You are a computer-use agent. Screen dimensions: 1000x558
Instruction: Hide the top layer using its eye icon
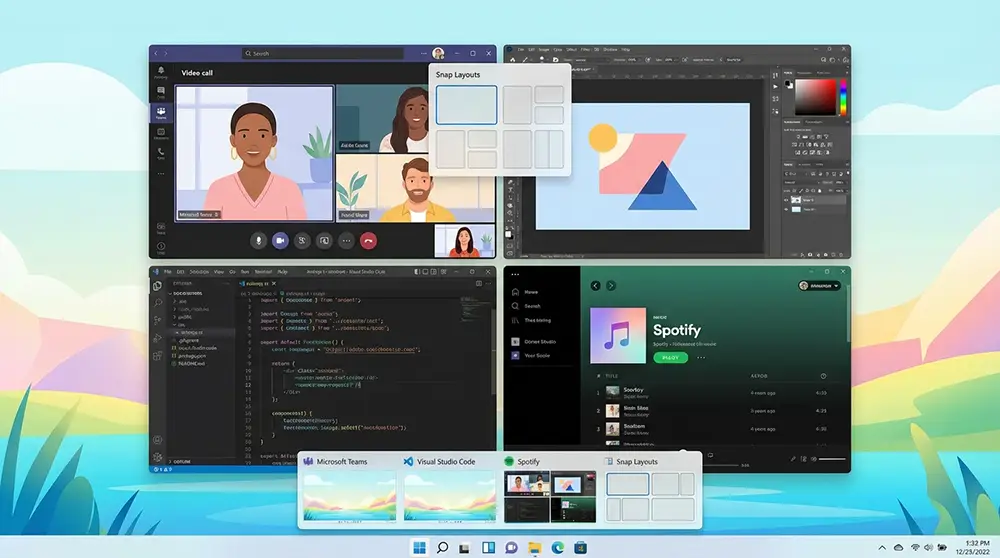(786, 200)
